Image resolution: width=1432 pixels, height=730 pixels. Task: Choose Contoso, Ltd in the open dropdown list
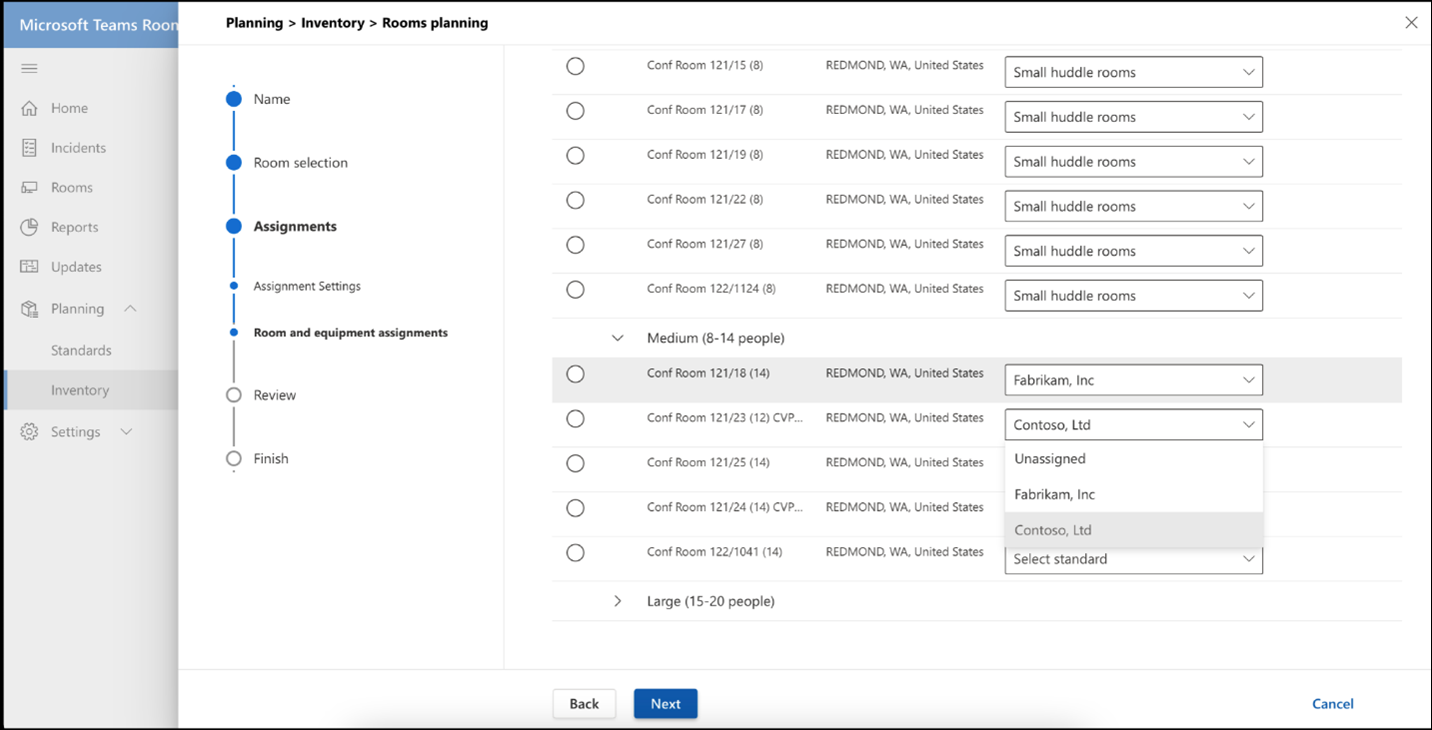point(1133,530)
